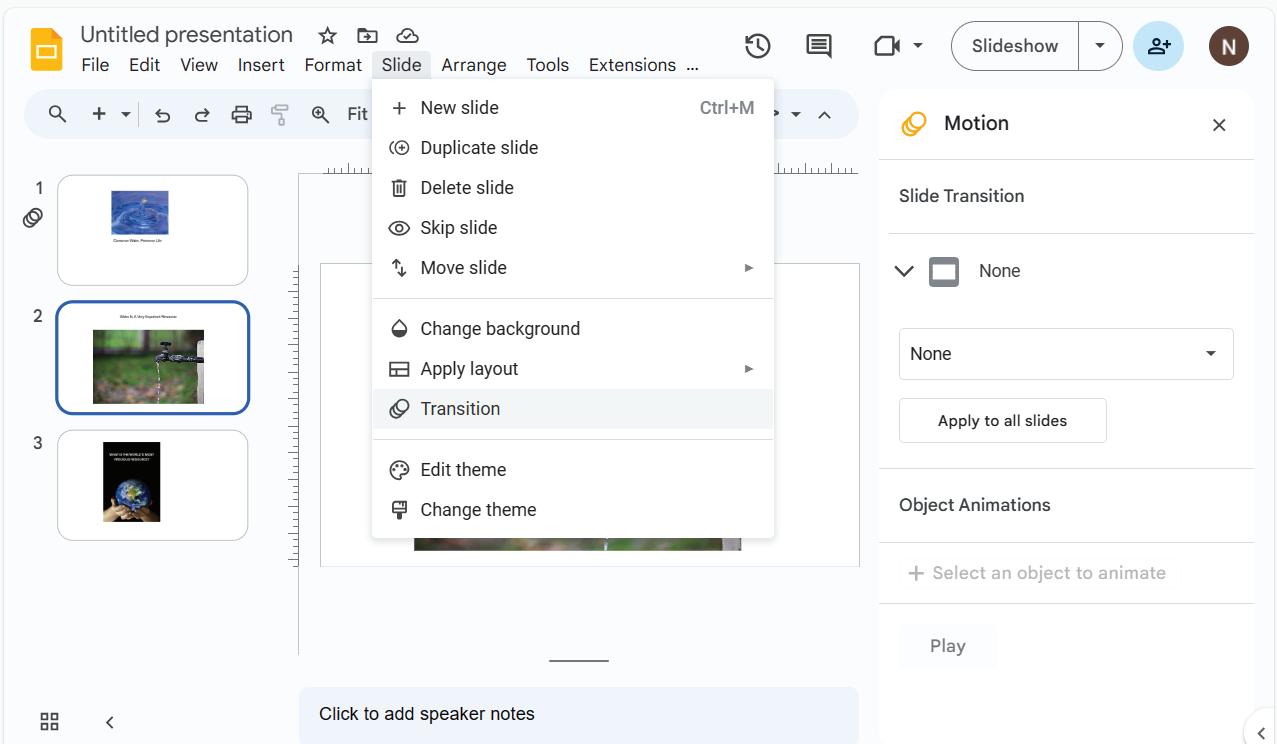Click the Google Slides home logo

pos(46,48)
